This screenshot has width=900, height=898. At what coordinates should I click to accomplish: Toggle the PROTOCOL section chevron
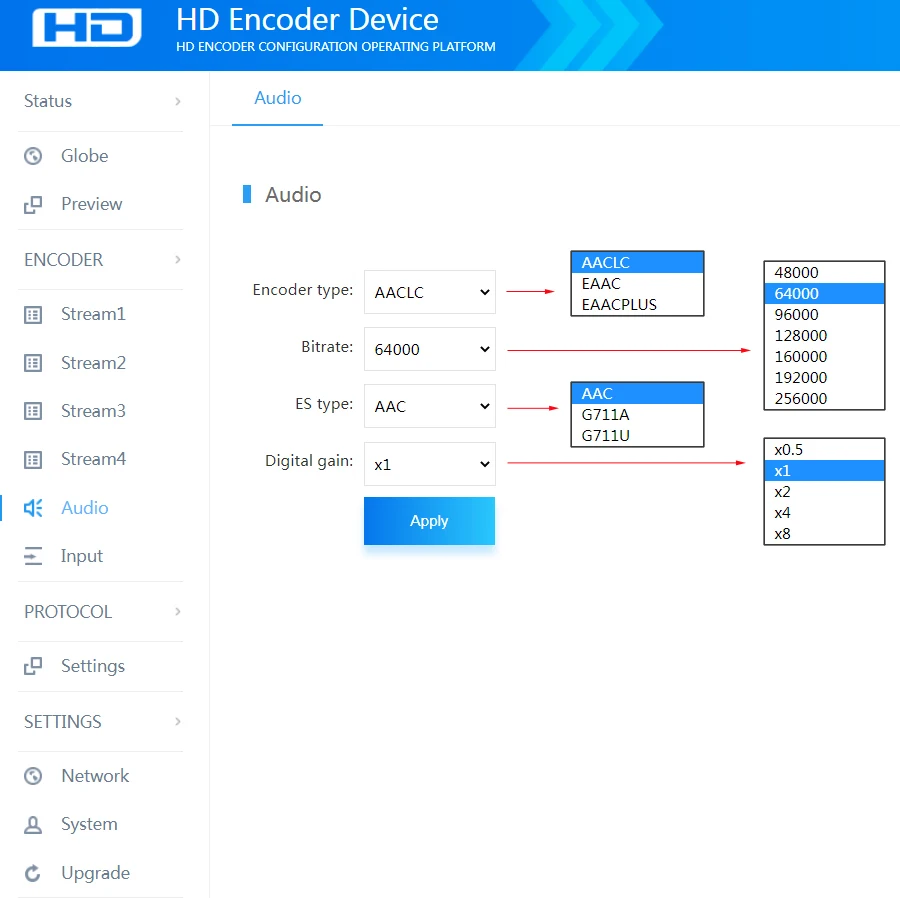[x=178, y=612]
